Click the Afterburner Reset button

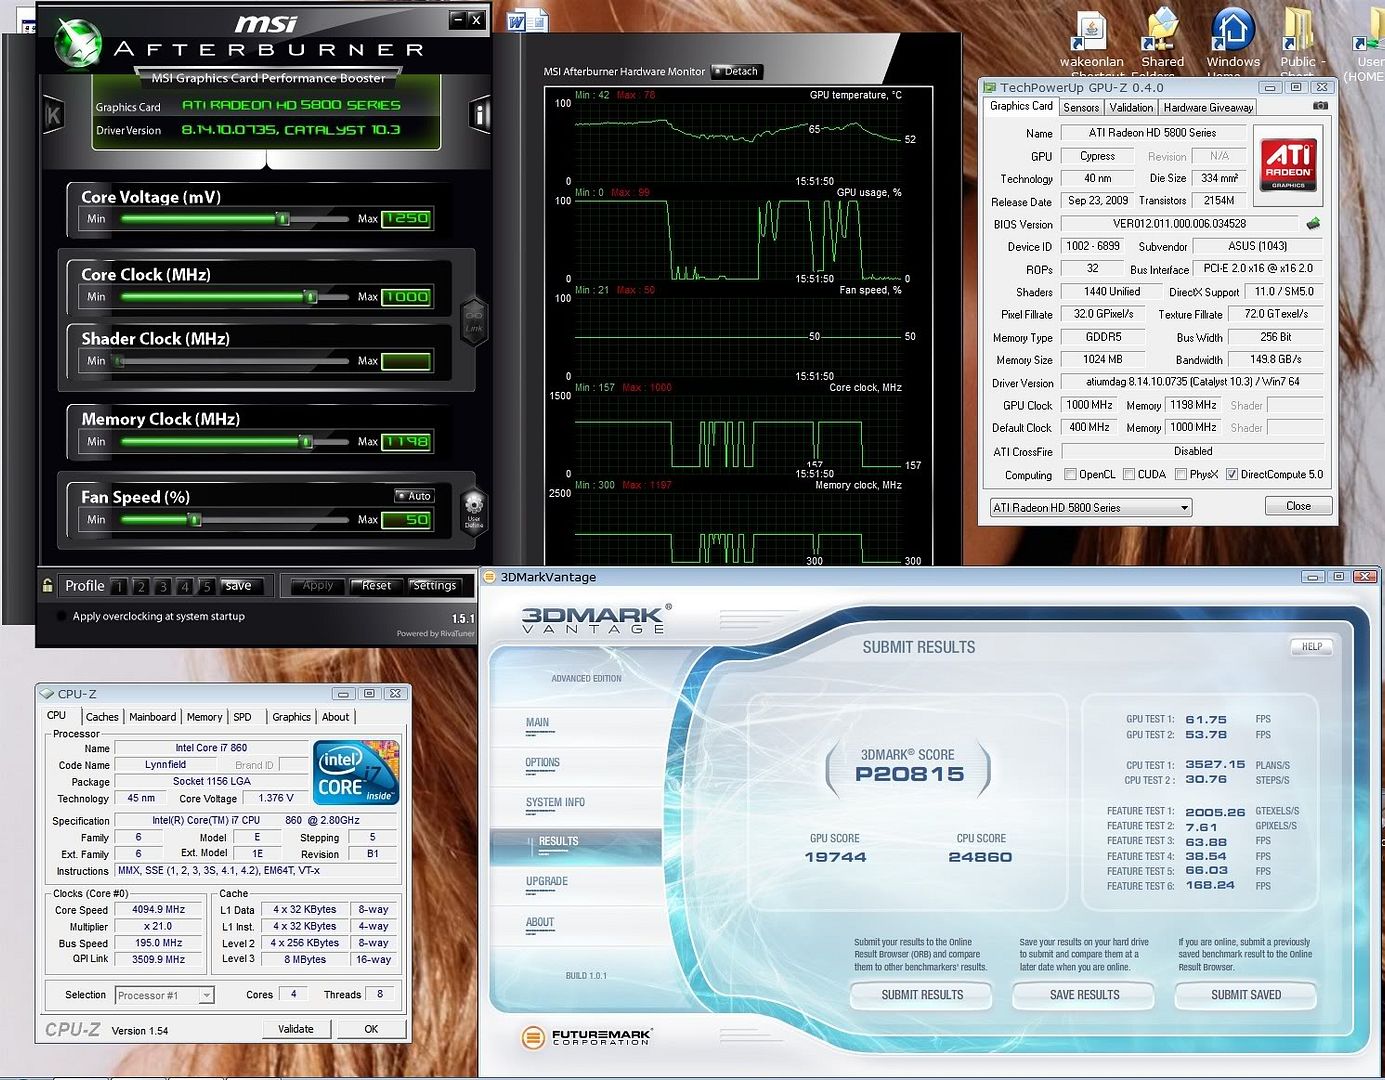377,586
